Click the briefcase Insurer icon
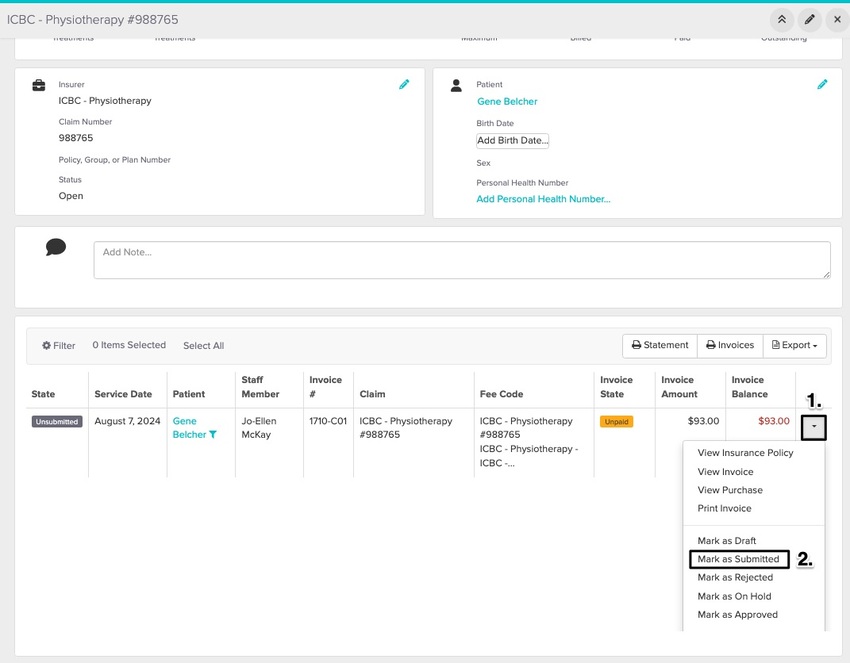 (38, 85)
